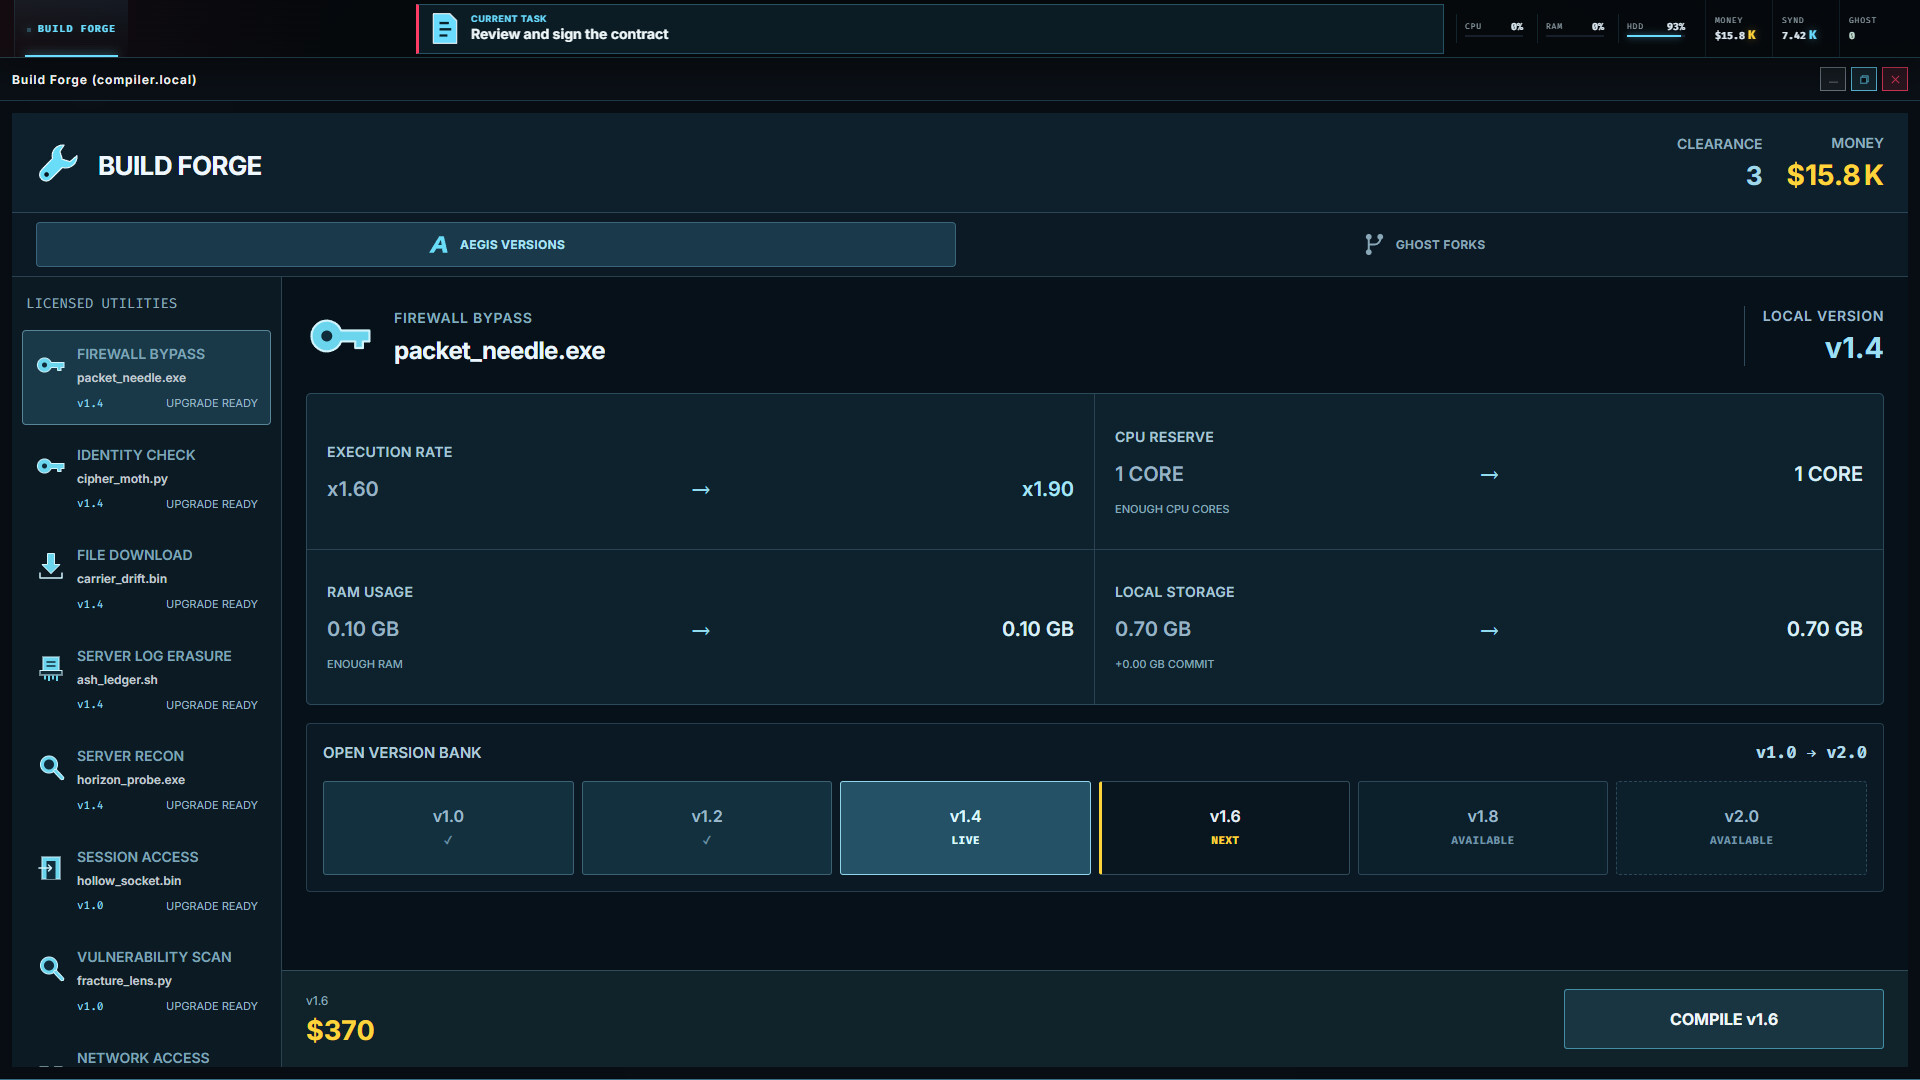Select Server Log Erasure ash_ledger.sh
The height and width of the screenshot is (1080, 1920).
click(x=146, y=679)
